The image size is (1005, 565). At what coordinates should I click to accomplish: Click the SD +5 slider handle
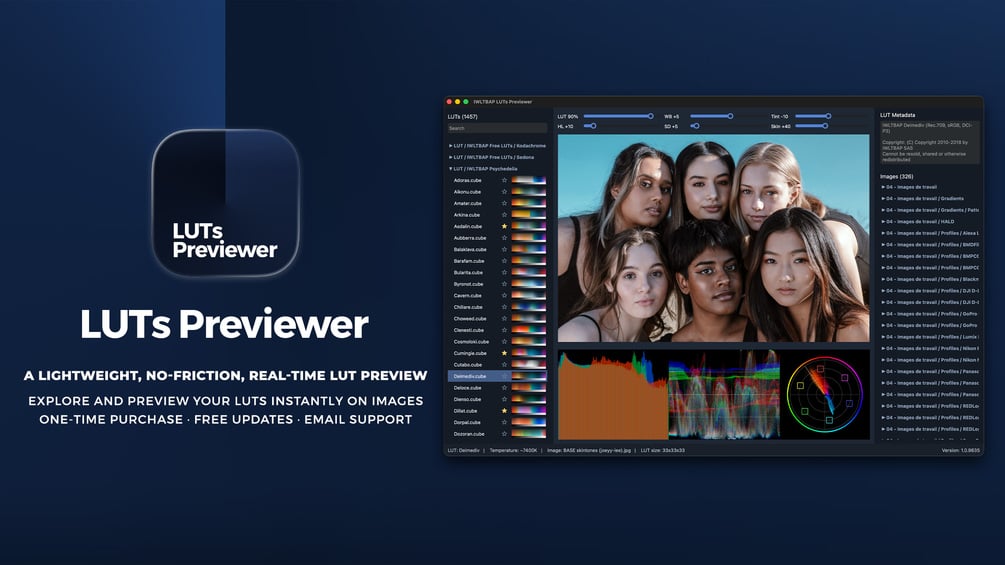tap(697, 126)
